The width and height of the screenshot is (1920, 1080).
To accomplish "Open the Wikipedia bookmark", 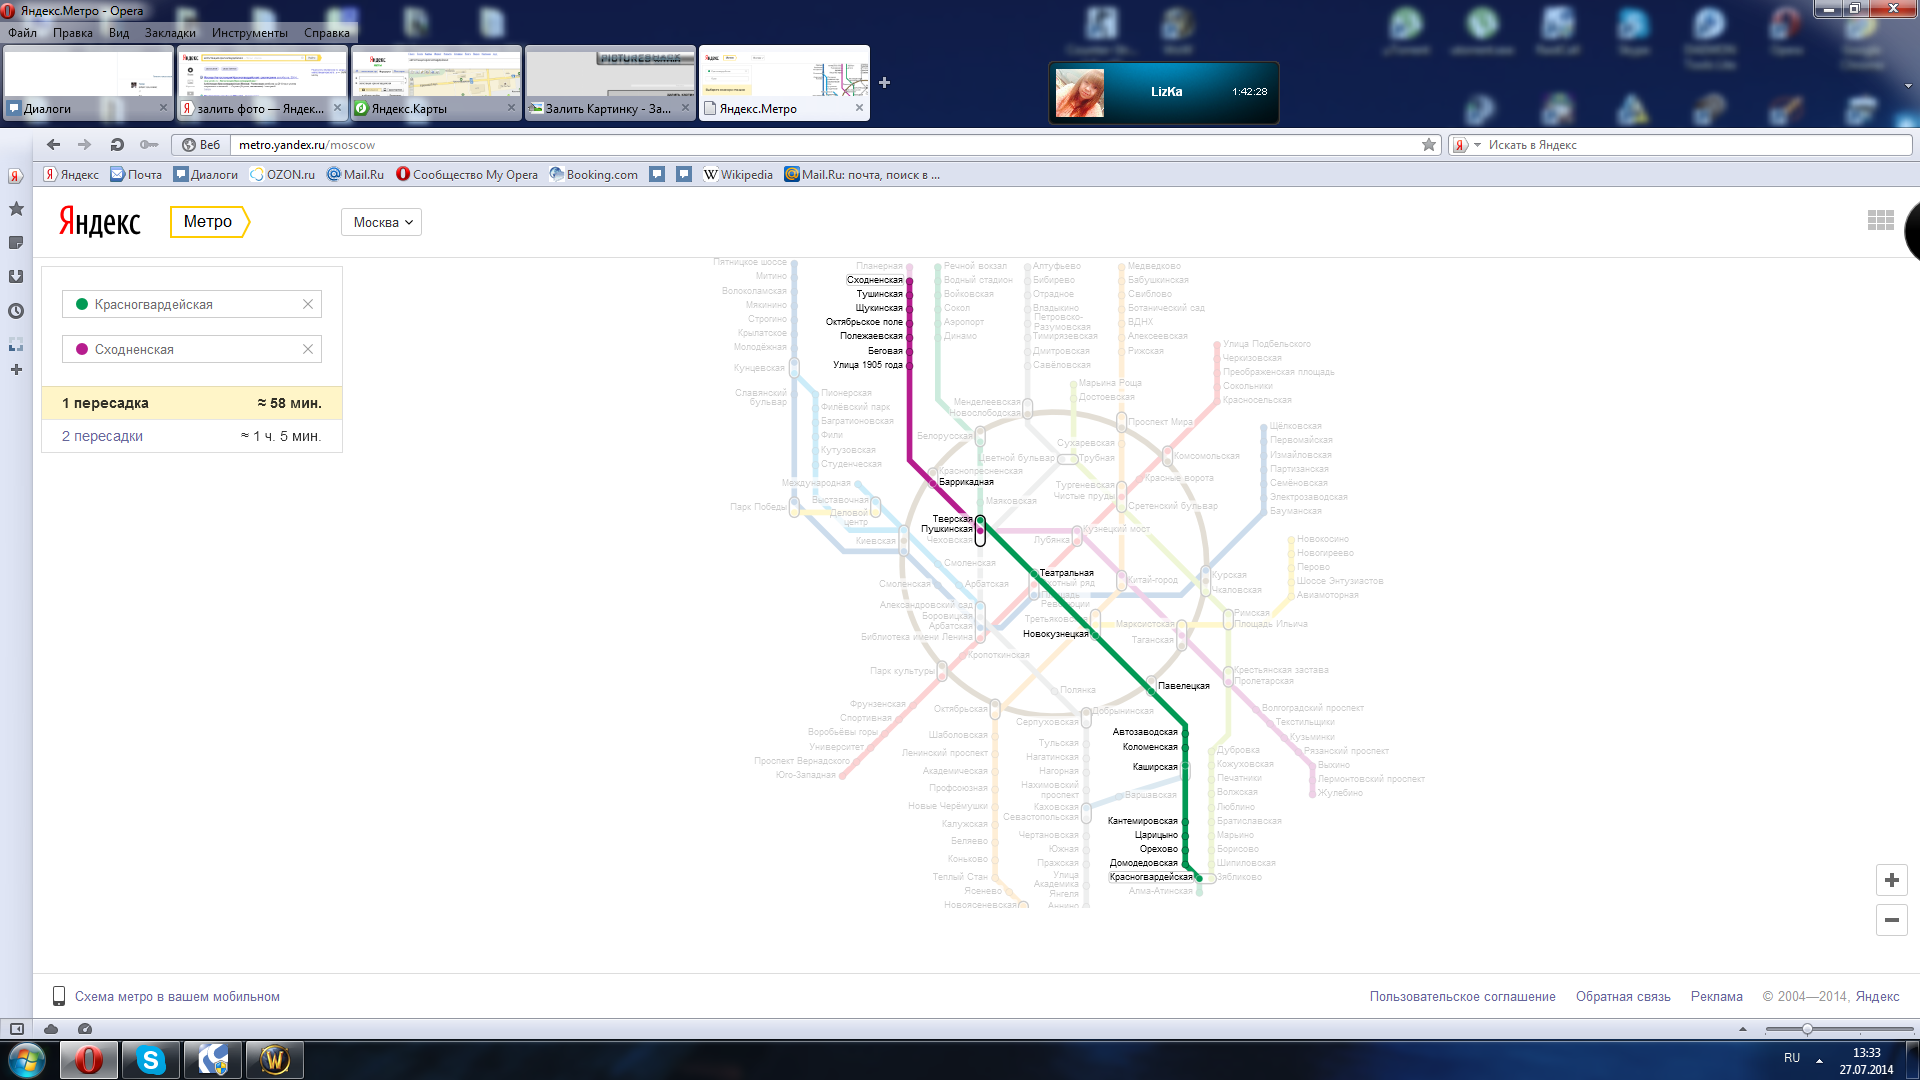I will (x=738, y=174).
